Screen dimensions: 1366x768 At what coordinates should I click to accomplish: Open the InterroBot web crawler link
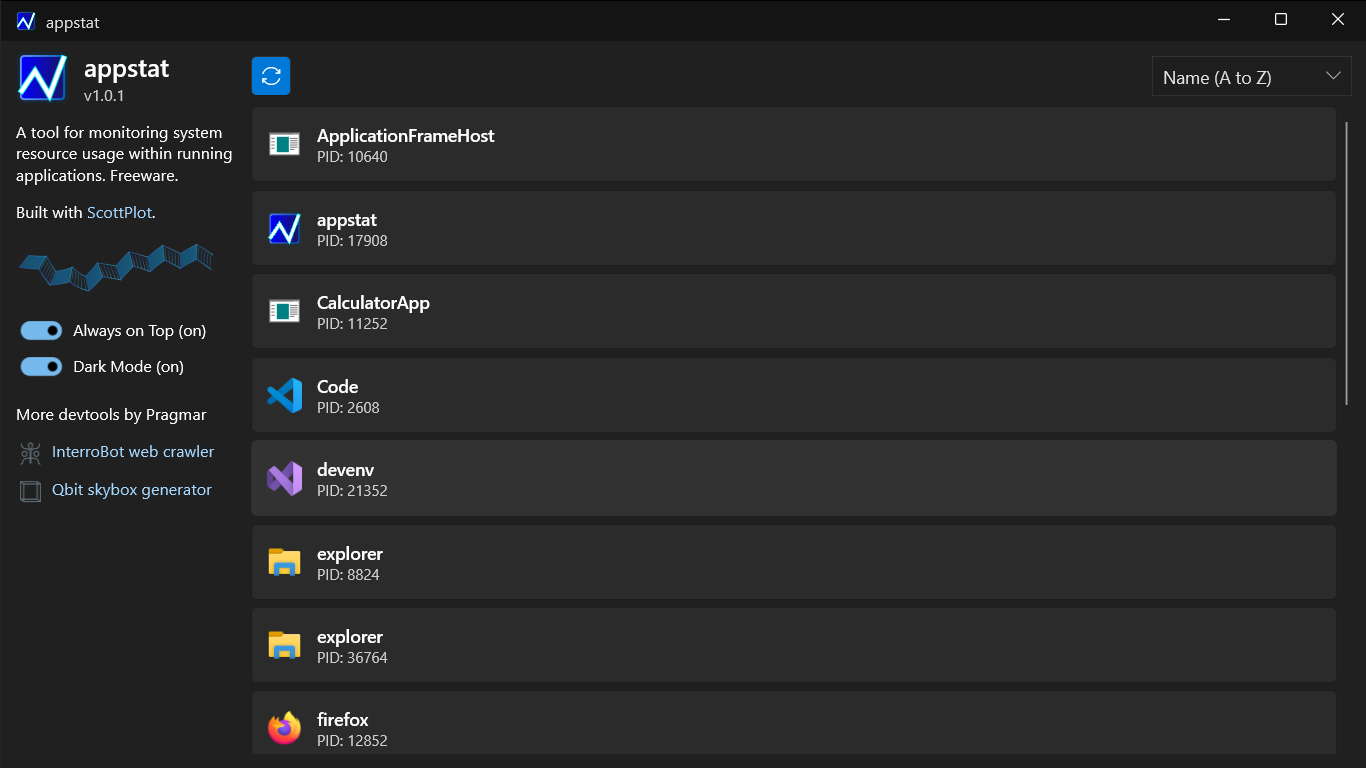click(x=133, y=452)
